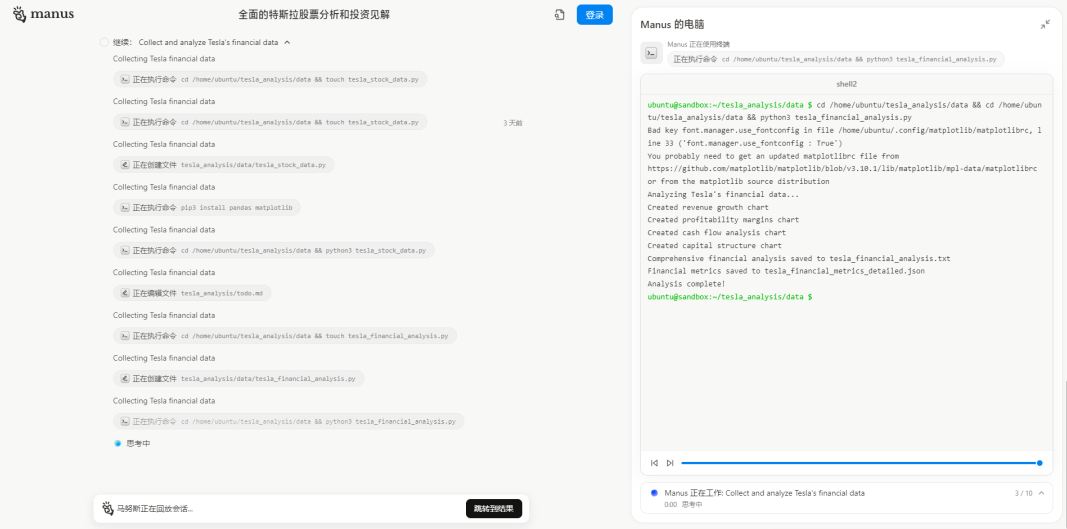
Task: Open the 'pip3 install pandas matplotlib' command chip
Action: click(207, 208)
